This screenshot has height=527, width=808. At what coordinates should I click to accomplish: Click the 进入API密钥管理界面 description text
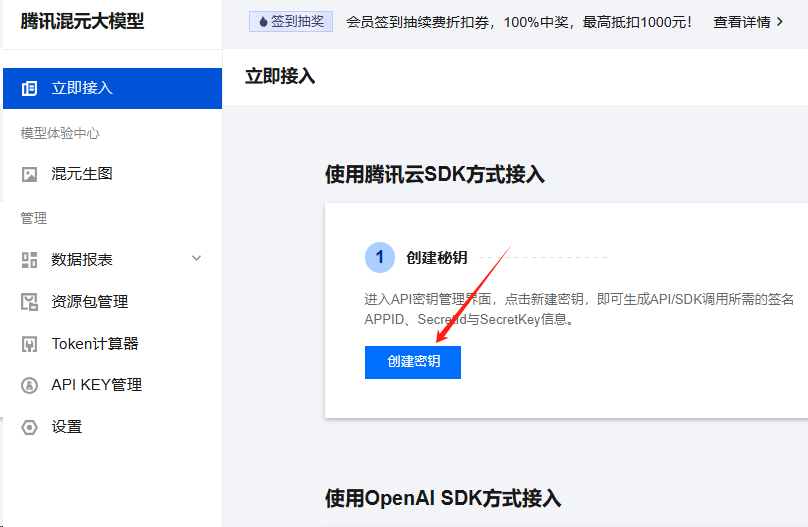coord(579,309)
